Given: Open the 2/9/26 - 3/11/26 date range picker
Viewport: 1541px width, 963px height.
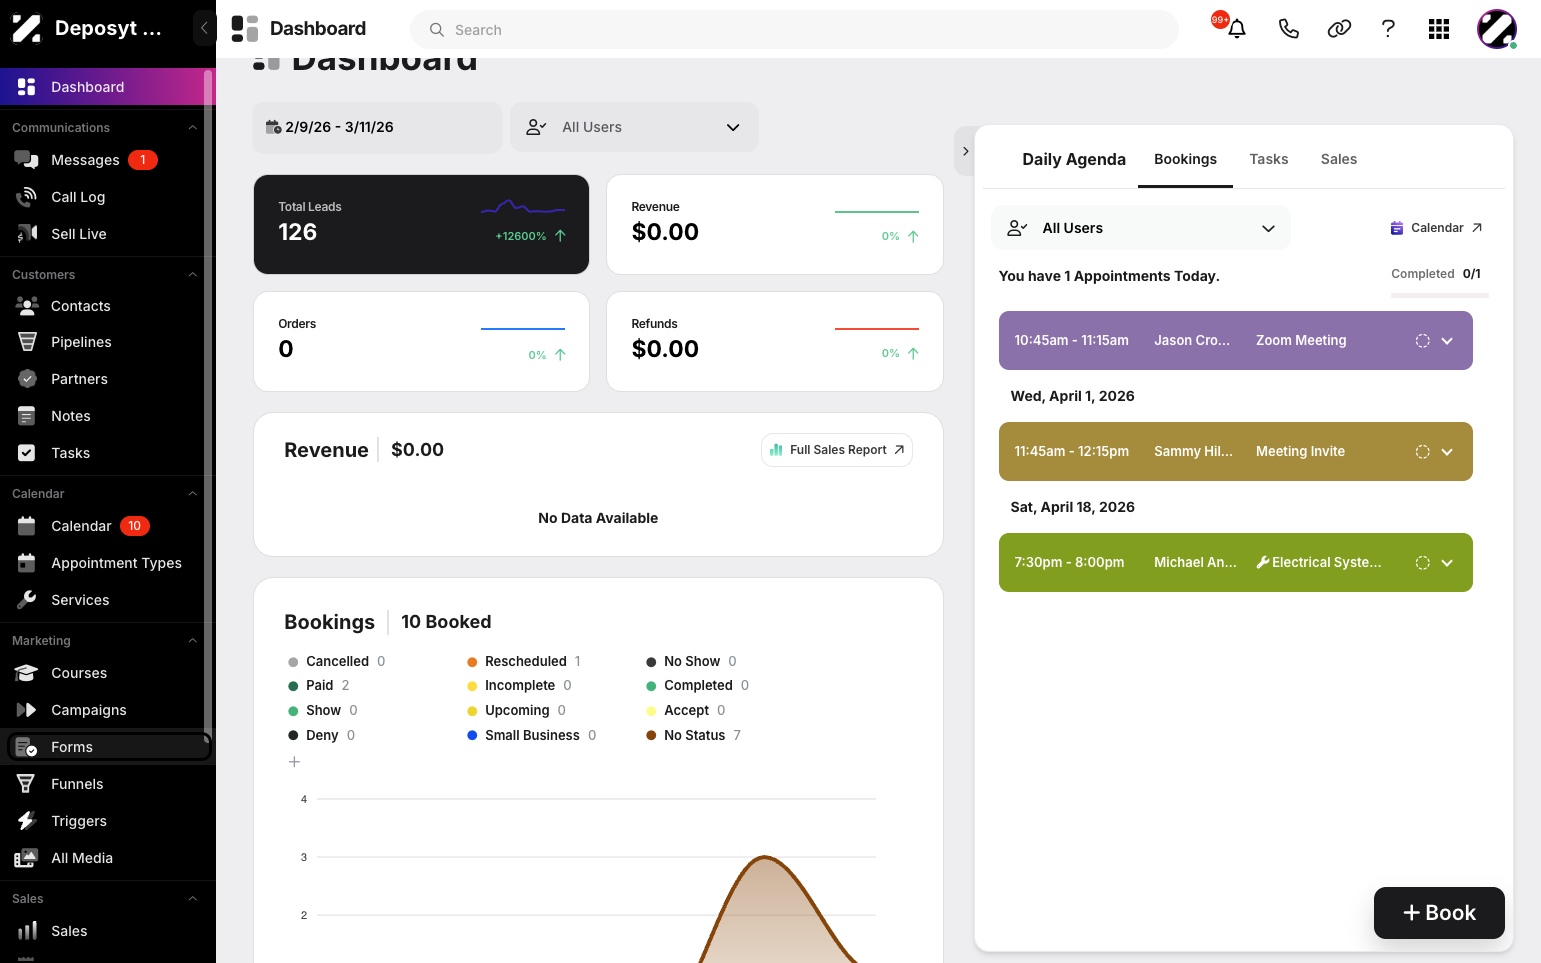Looking at the screenshot, I should click(377, 127).
